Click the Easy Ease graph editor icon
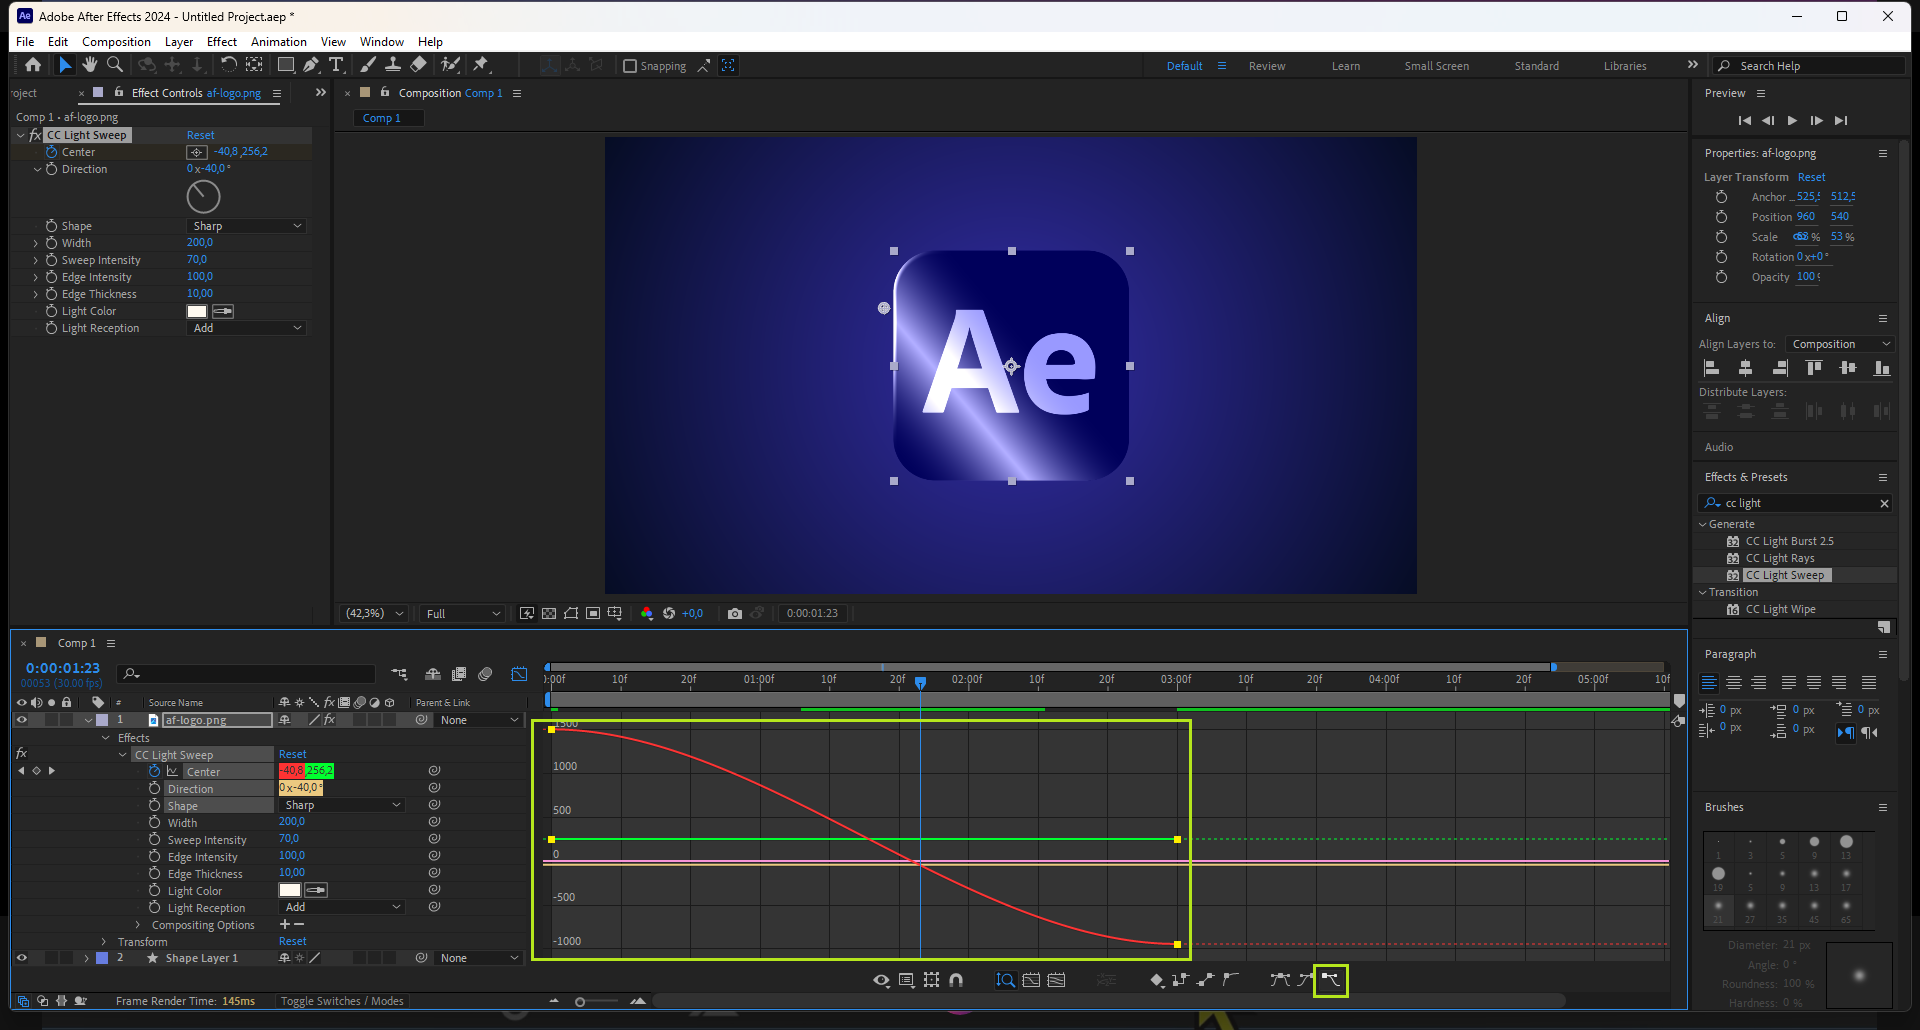The width and height of the screenshot is (1920, 1030). pos(1280,980)
